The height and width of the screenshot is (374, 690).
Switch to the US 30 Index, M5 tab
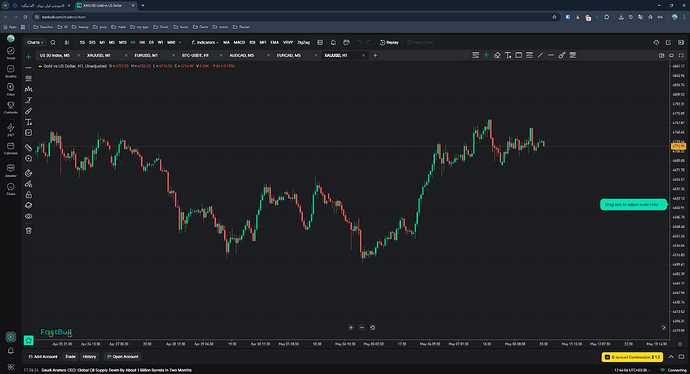pos(55,55)
